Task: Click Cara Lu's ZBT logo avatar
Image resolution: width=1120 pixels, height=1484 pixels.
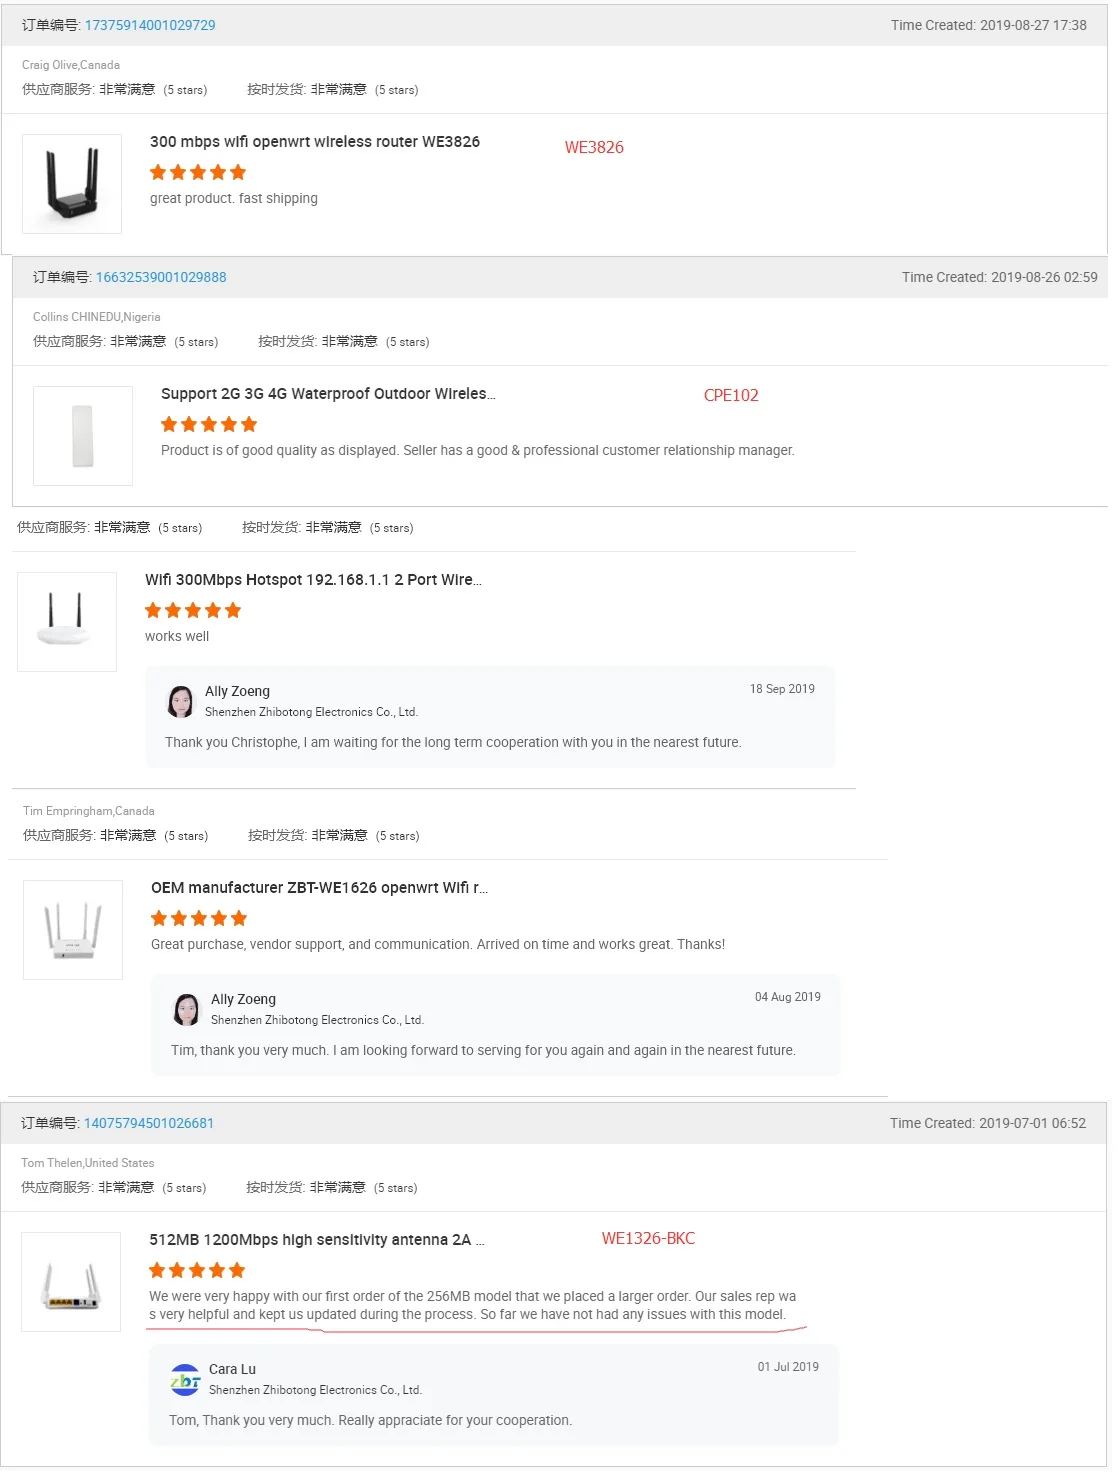Action: [185, 1380]
